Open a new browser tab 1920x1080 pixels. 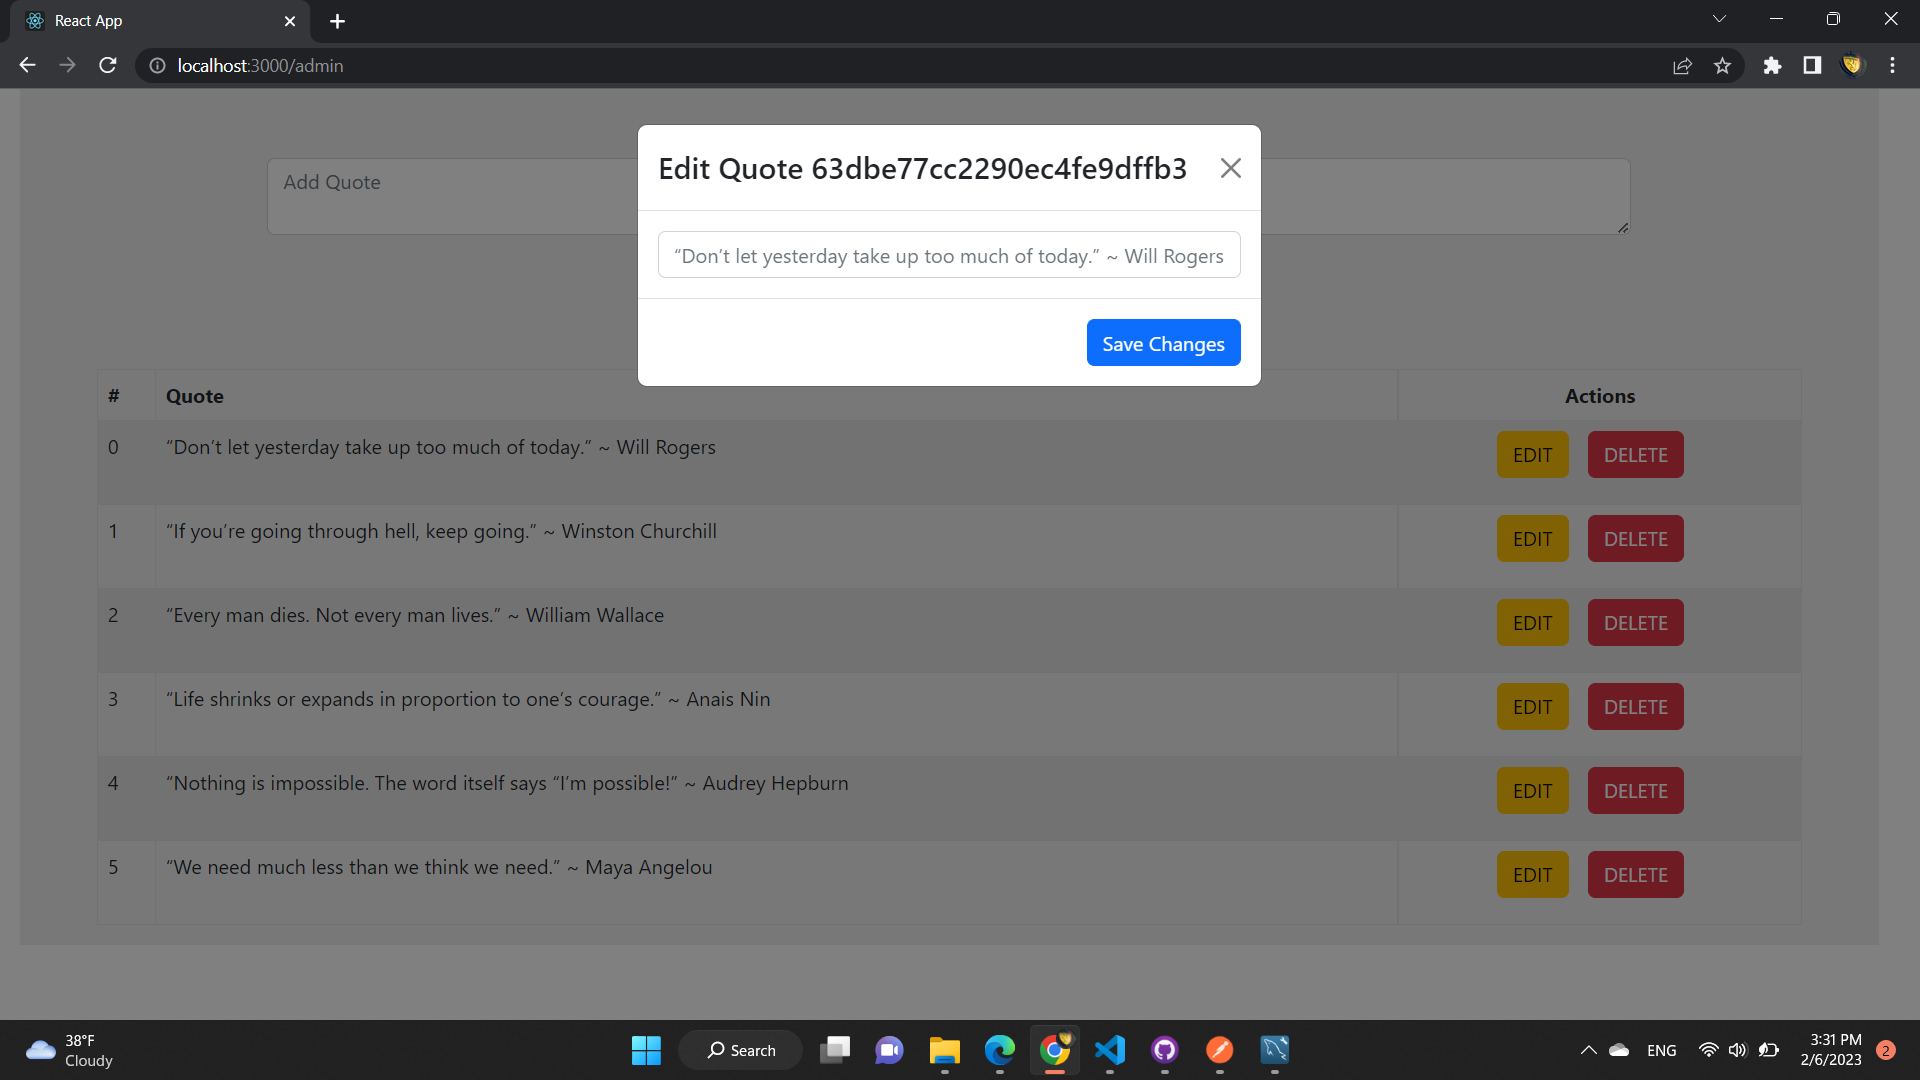pos(337,20)
